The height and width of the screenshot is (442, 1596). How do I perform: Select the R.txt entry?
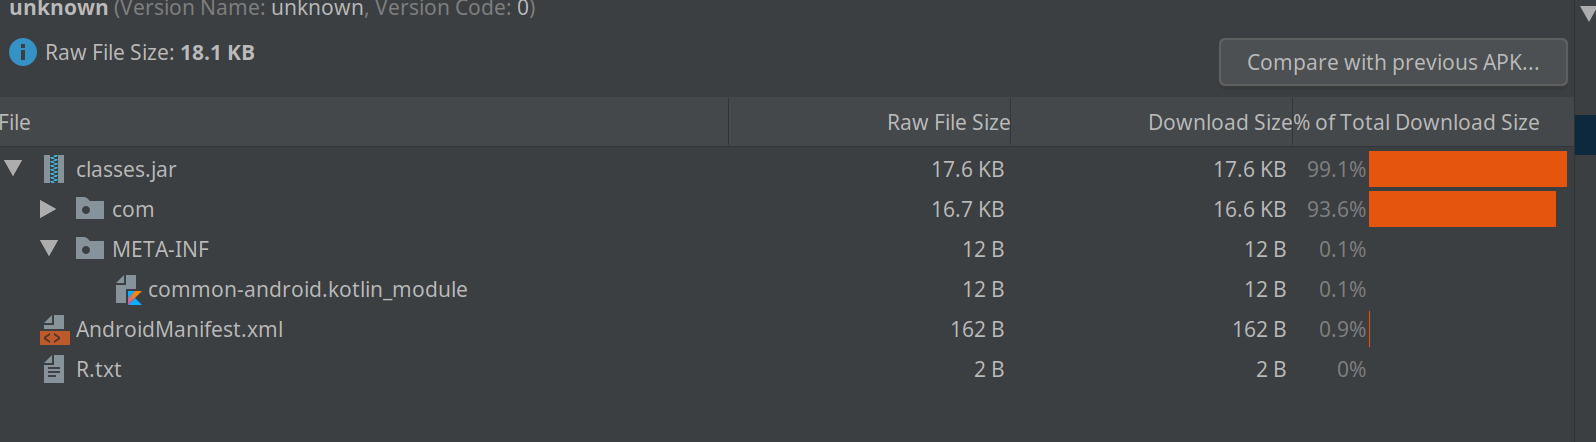click(99, 370)
